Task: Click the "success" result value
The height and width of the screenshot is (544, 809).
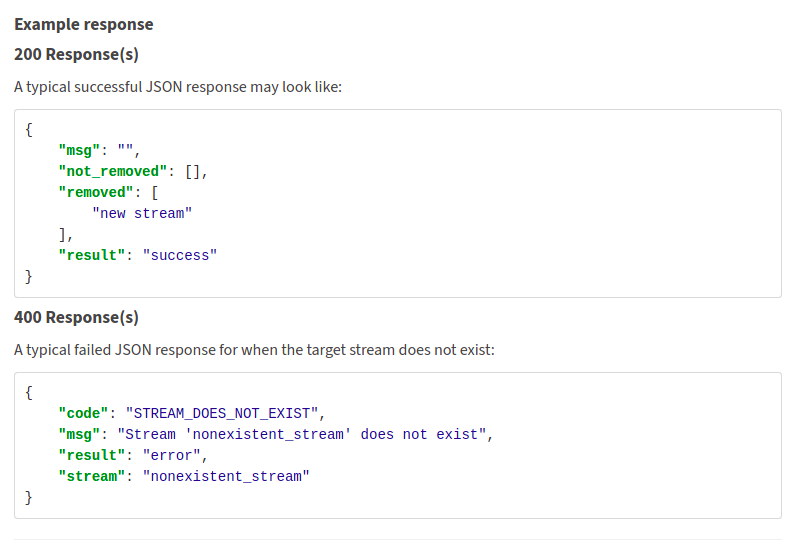Action: click(x=180, y=255)
